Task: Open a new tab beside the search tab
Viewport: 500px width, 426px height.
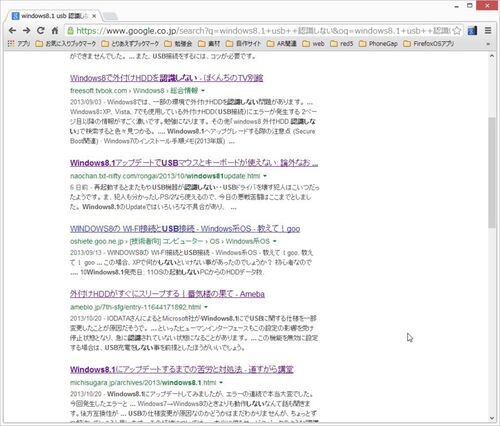Action: coord(110,16)
